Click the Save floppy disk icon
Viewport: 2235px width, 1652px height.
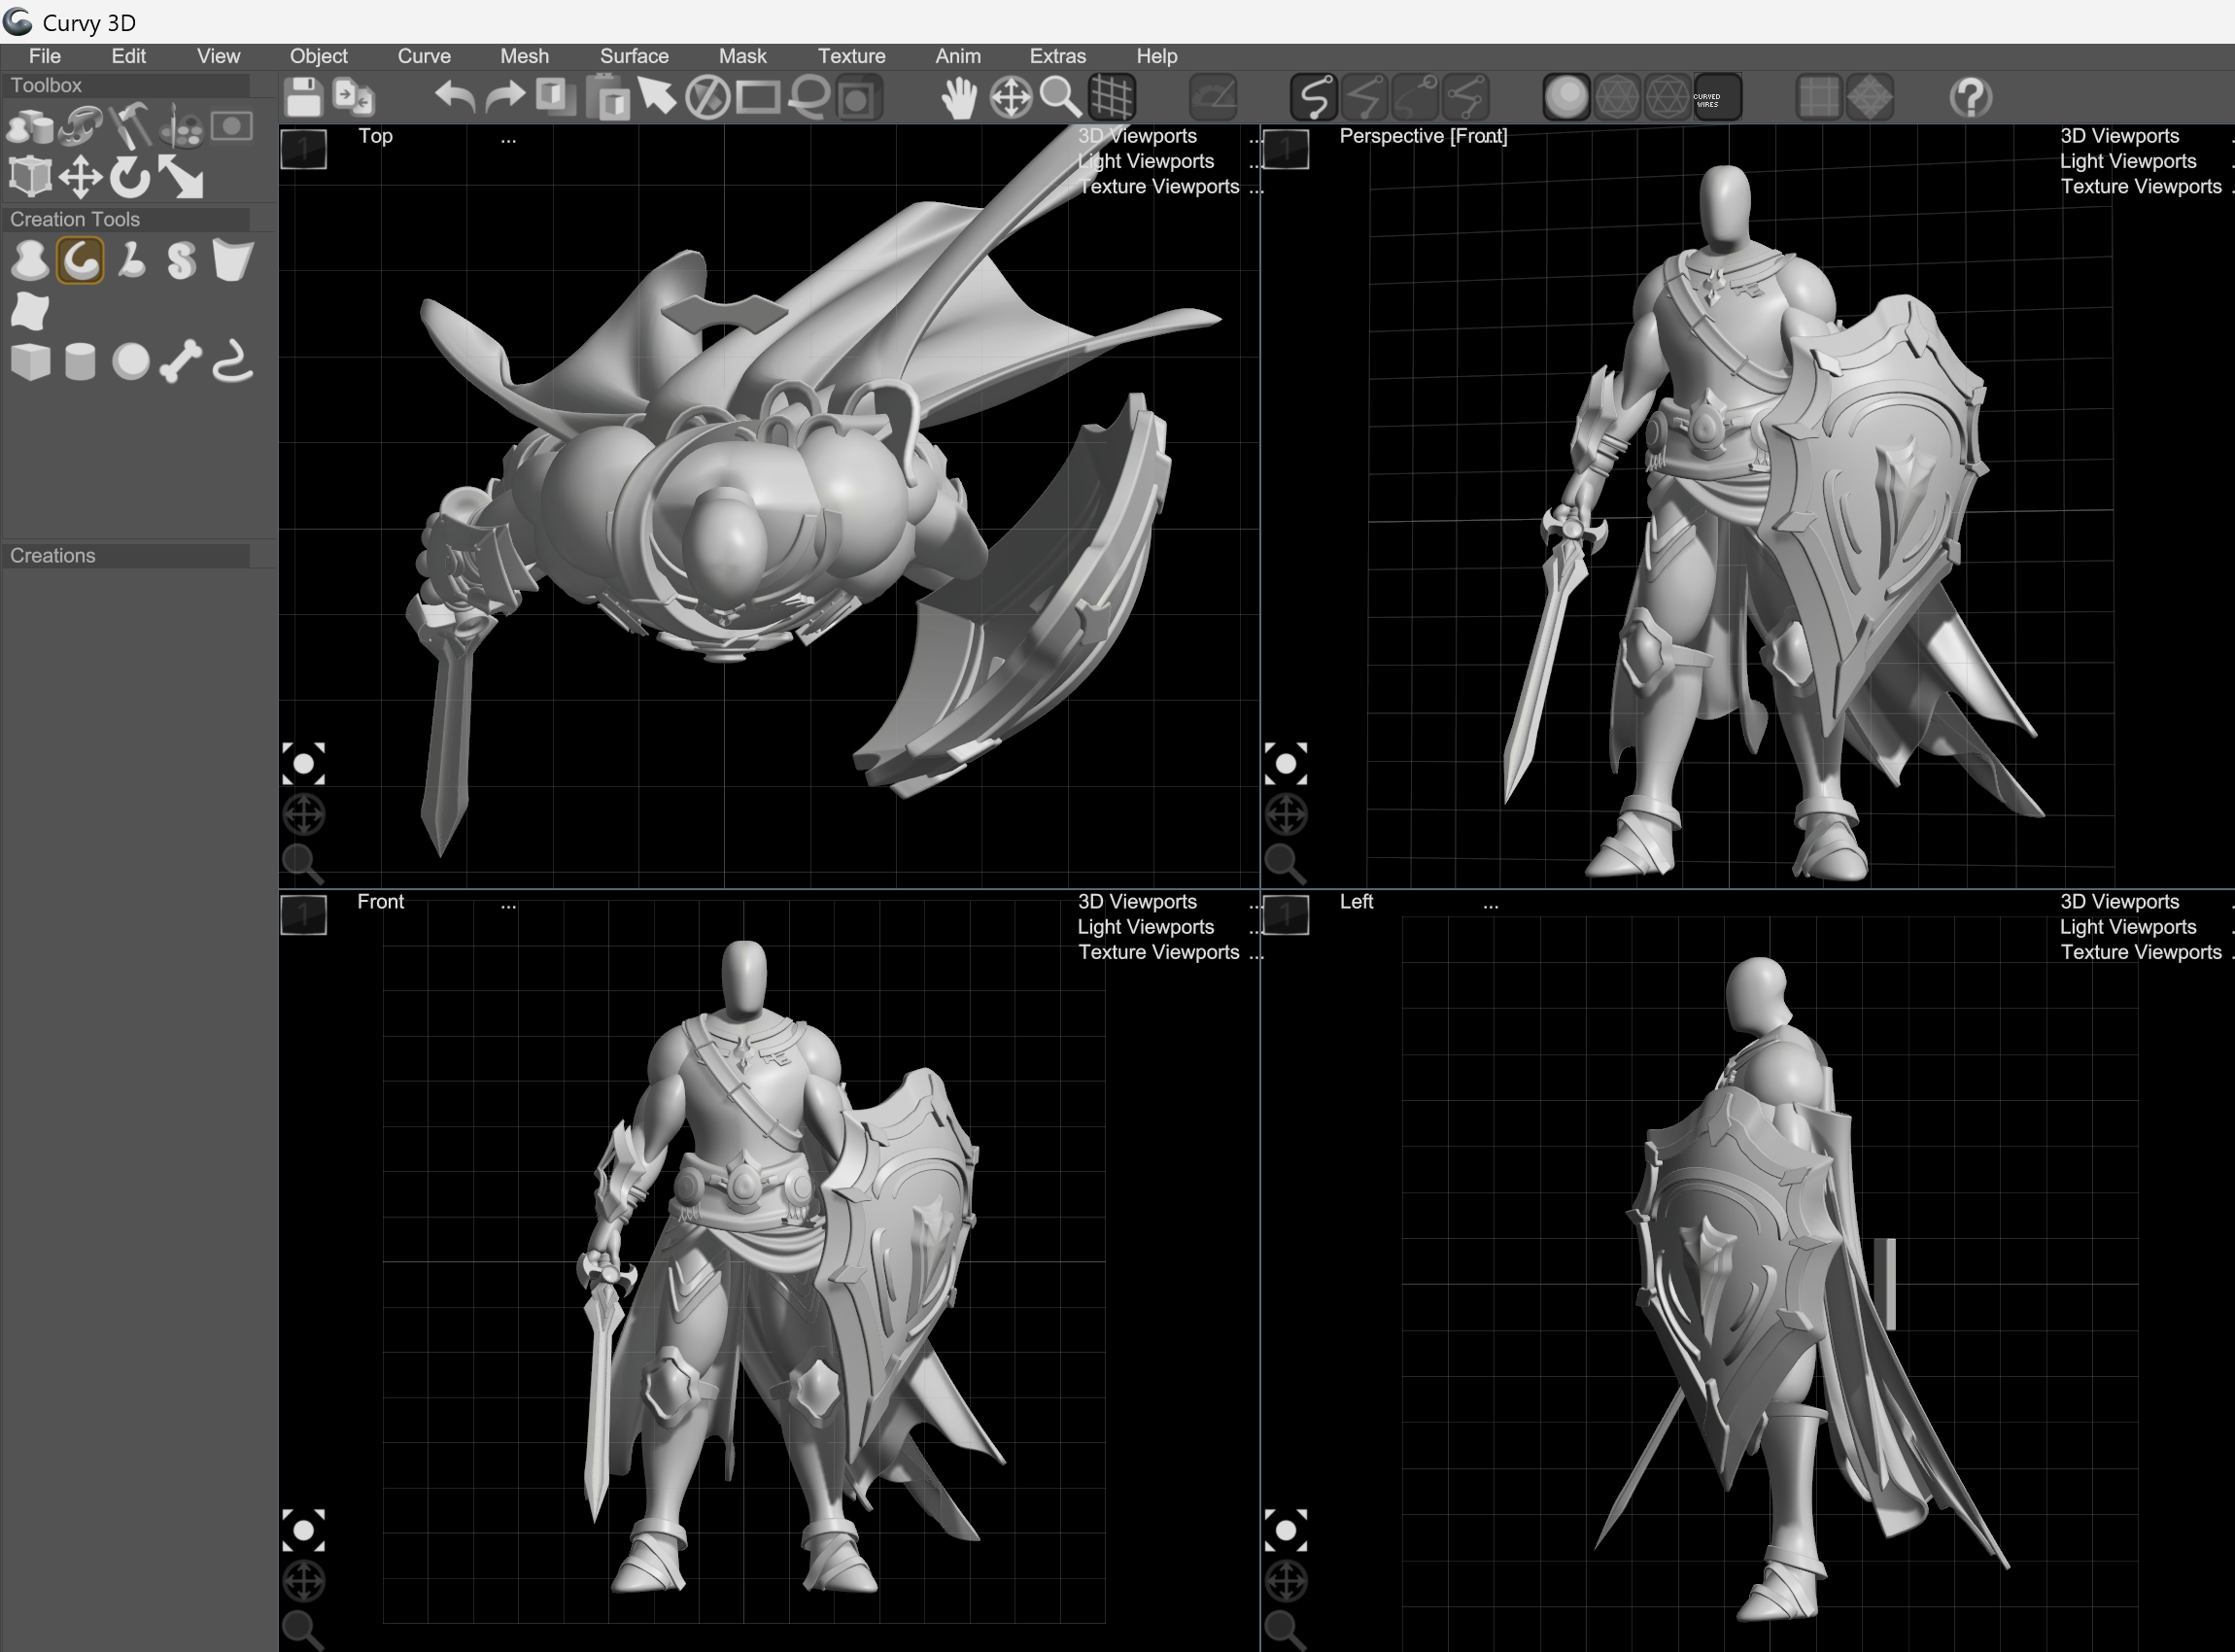303,98
